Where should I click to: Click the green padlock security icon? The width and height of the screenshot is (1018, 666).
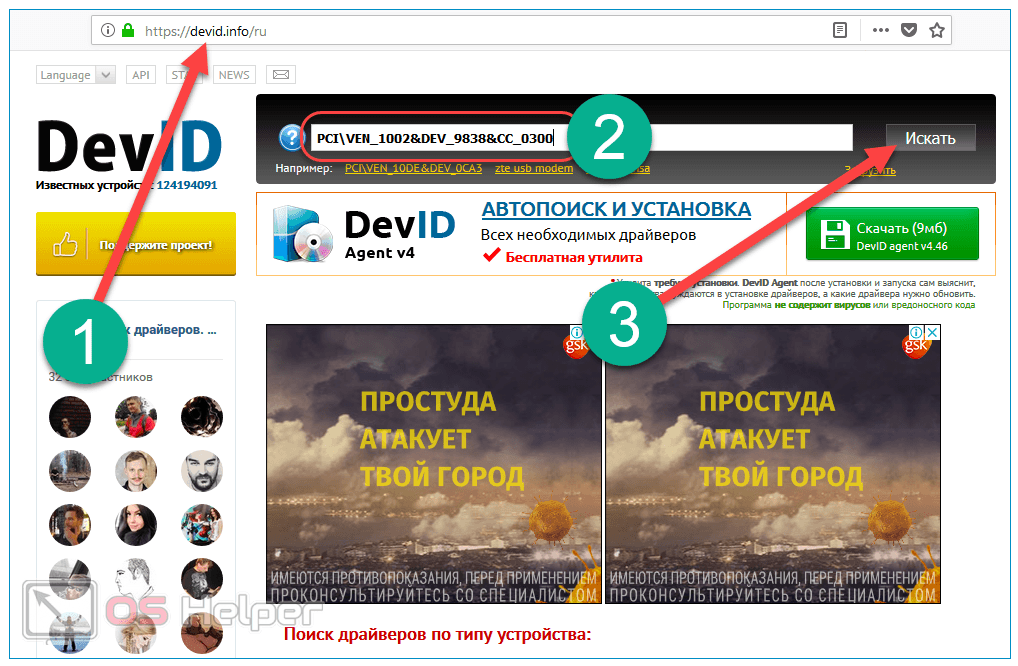[x=128, y=30]
